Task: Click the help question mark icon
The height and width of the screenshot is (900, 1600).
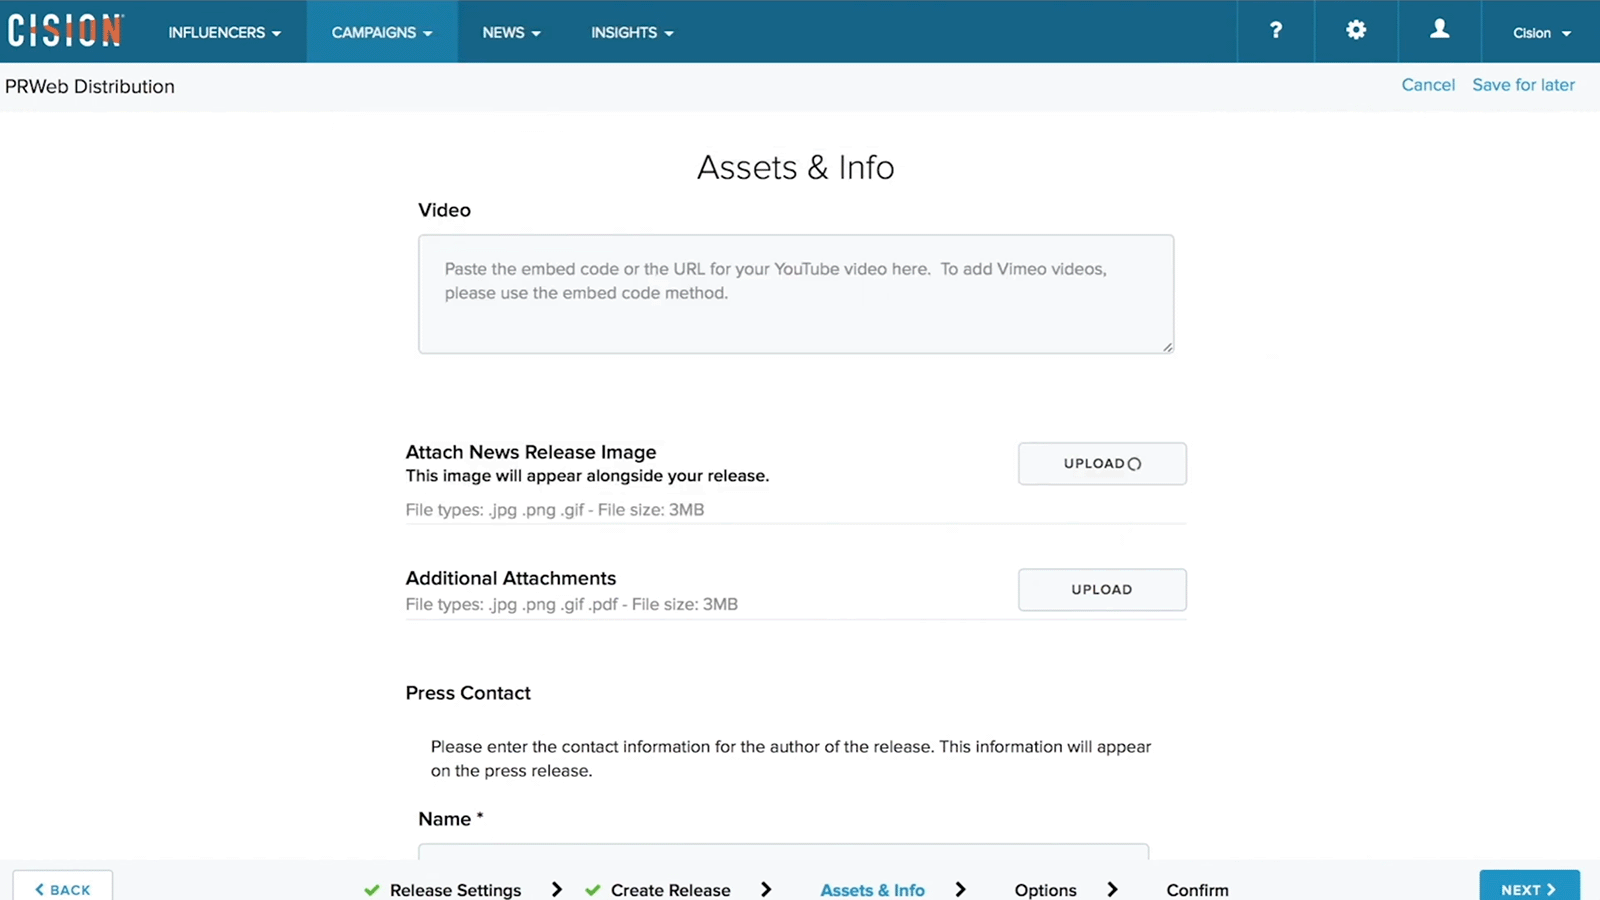Action: (x=1275, y=31)
